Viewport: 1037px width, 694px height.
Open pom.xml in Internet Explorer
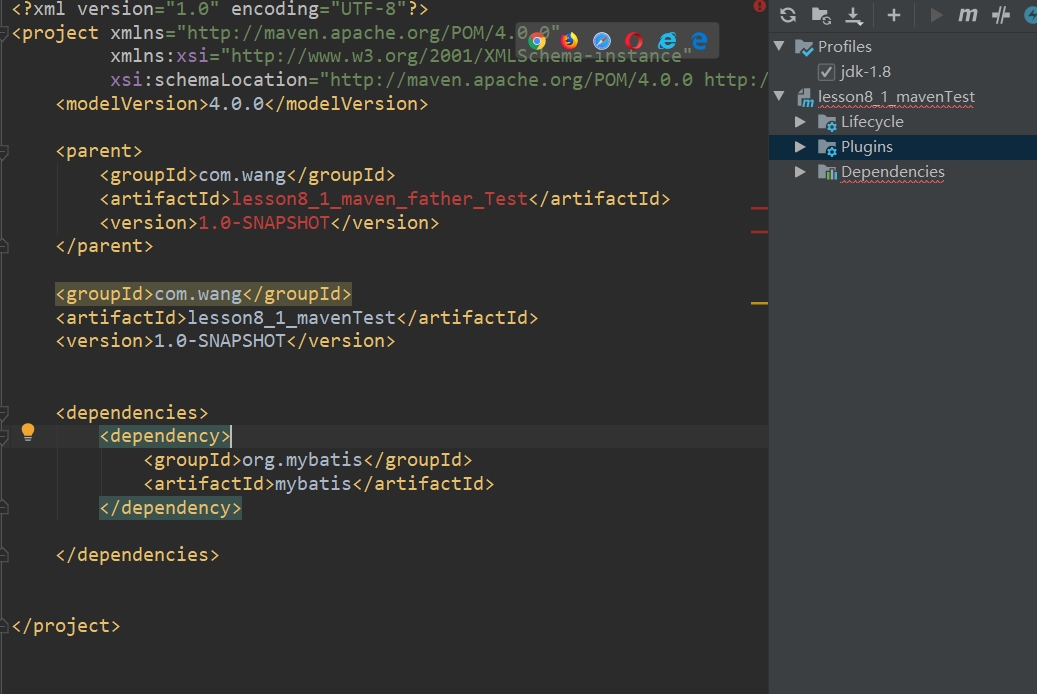pos(667,41)
